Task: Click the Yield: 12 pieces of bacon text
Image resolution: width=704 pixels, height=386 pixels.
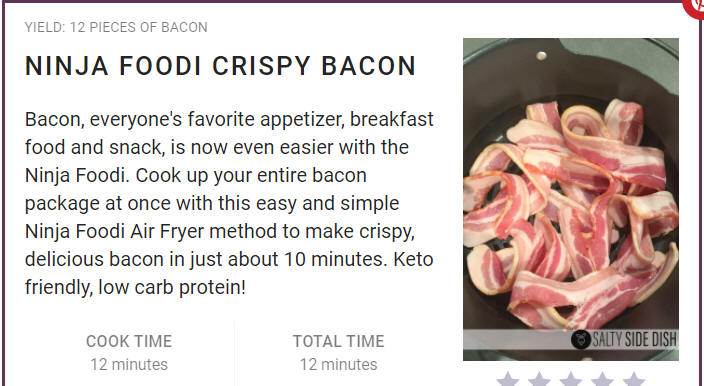Action: (116, 27)
